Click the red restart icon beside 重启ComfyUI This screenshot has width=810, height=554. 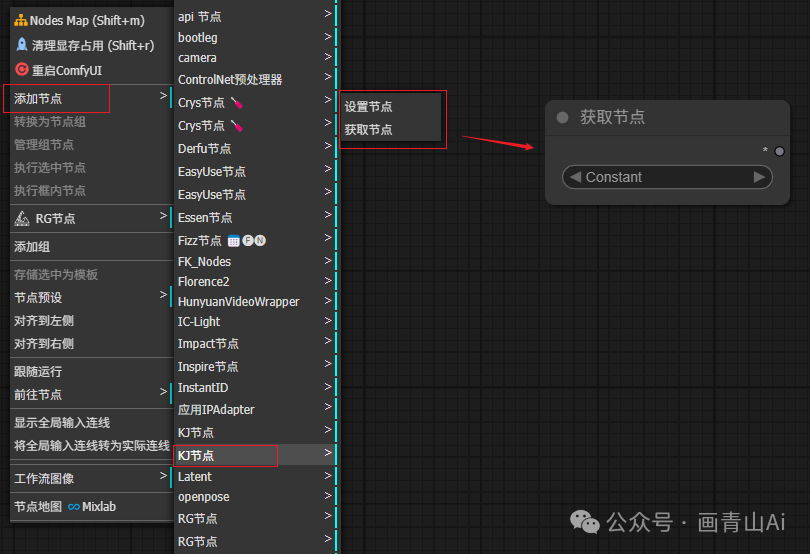tap(22, 69)
